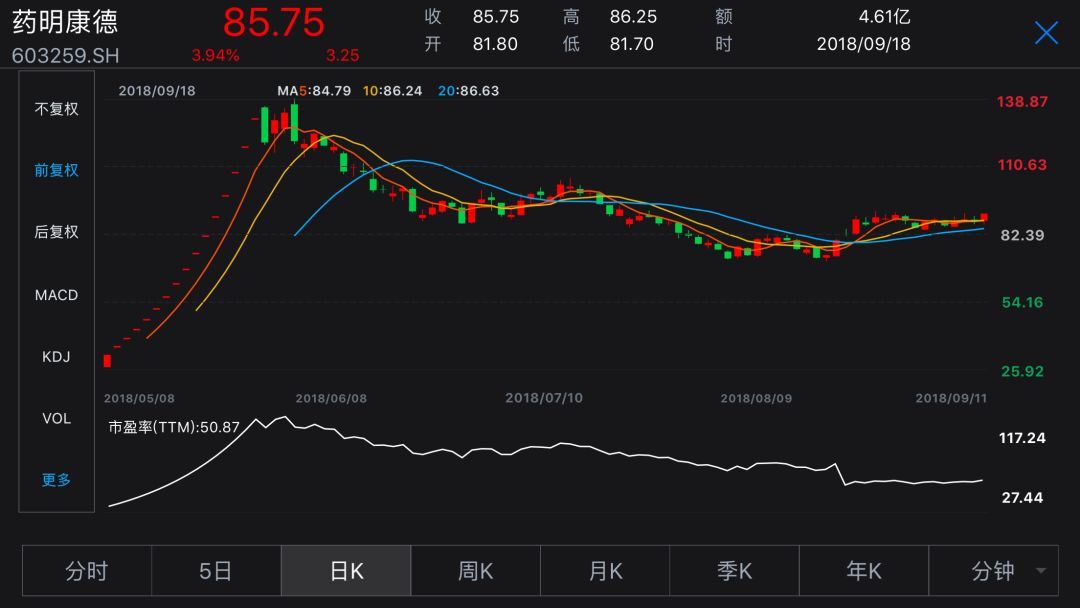Click the 54.16 price axis label
1080x608 pixels.
pyautogui.click(x=1022, y=302)
